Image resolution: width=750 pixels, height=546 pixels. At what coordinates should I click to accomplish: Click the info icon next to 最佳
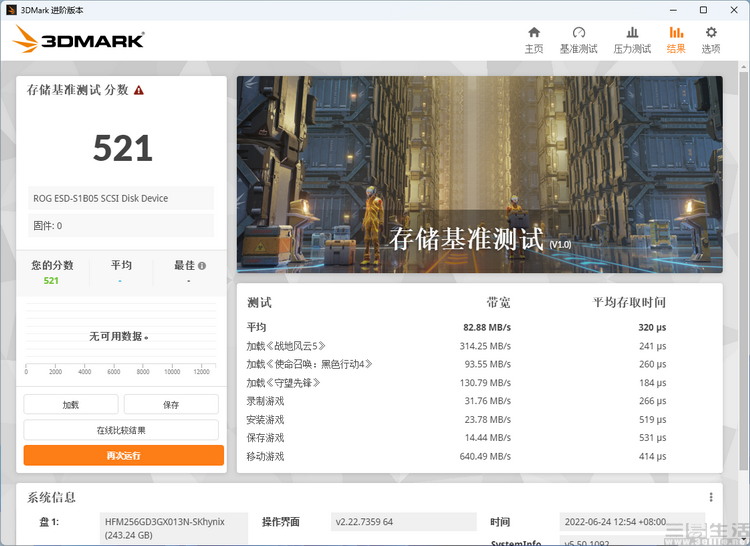(202, 266)
